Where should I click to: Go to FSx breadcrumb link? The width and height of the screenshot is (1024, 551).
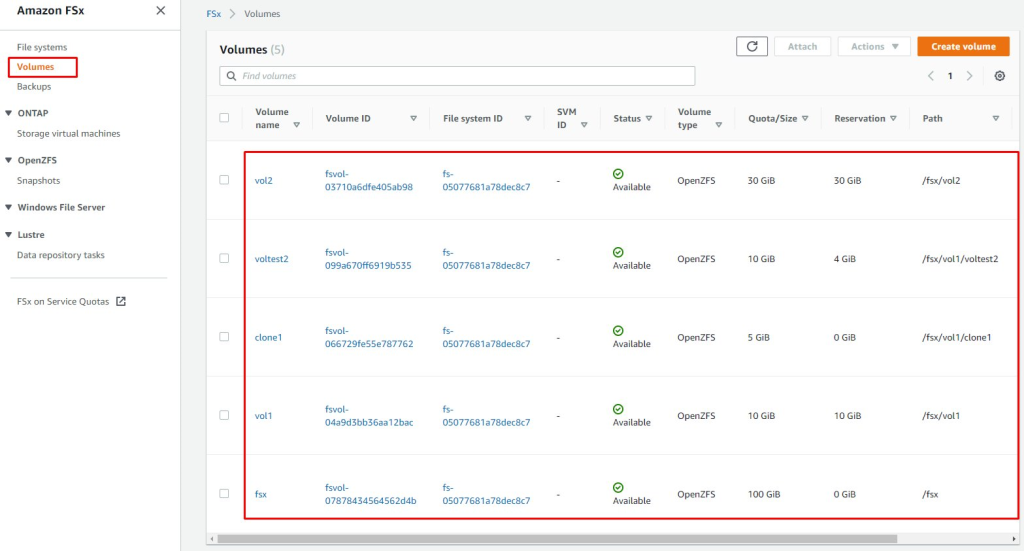click(x=214, y=14)
